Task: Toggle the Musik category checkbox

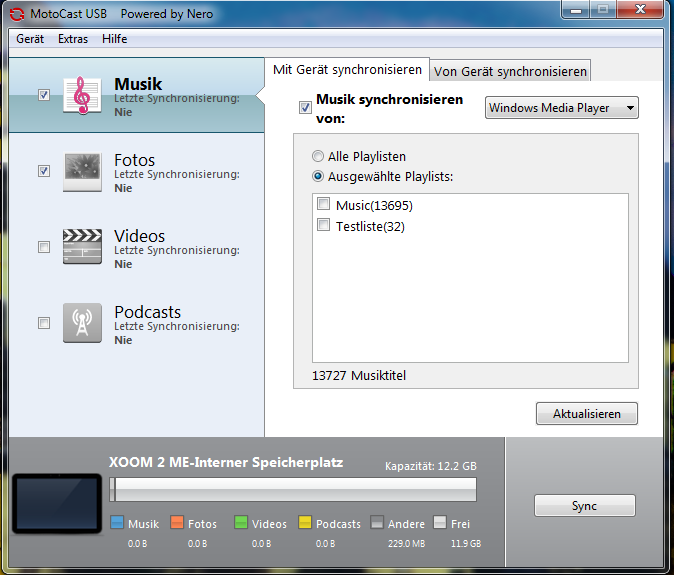Action: [x=44, y=95]
